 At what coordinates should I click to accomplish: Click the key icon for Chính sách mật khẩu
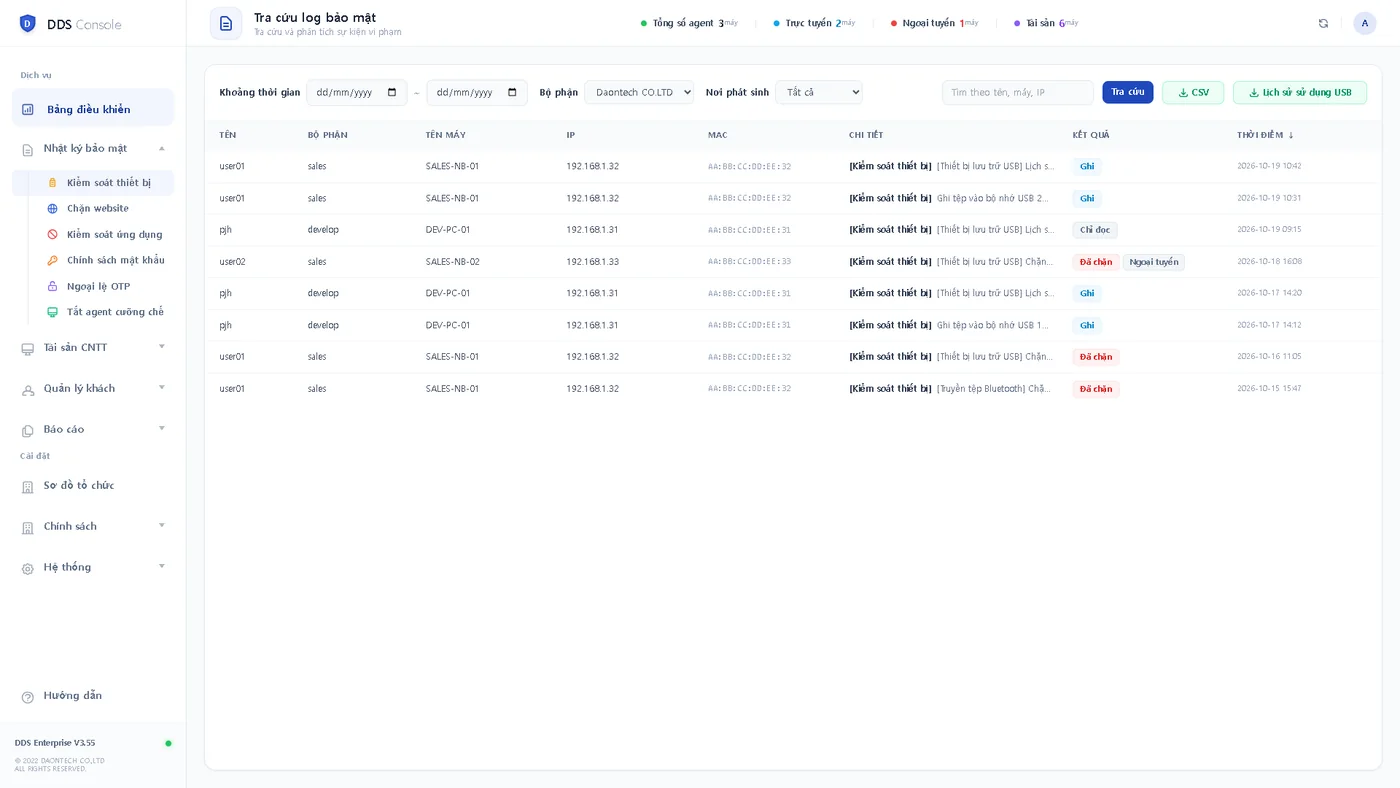click(x=53, y=260)
